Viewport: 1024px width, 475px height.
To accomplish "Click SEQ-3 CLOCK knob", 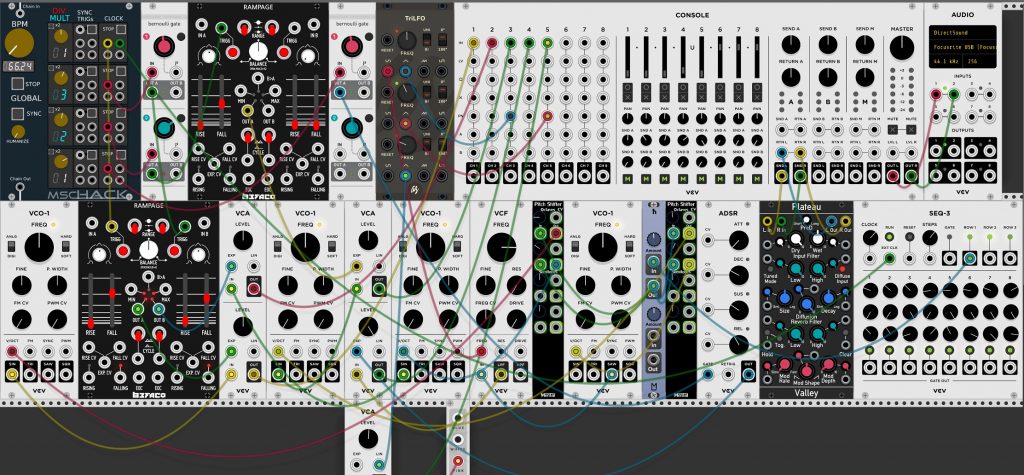I will [869, 237].
